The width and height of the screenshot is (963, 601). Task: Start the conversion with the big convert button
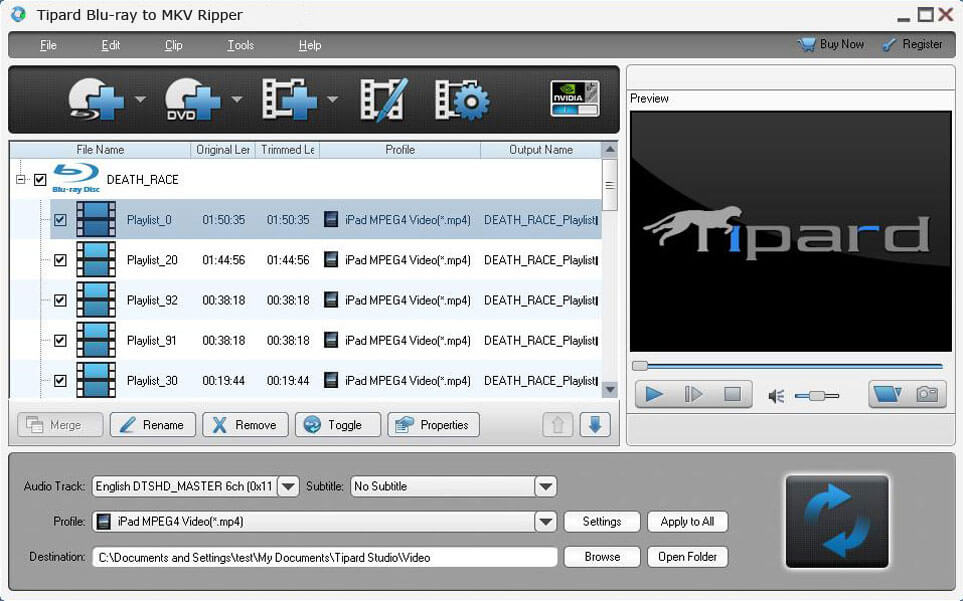click(x=836, y=521)
